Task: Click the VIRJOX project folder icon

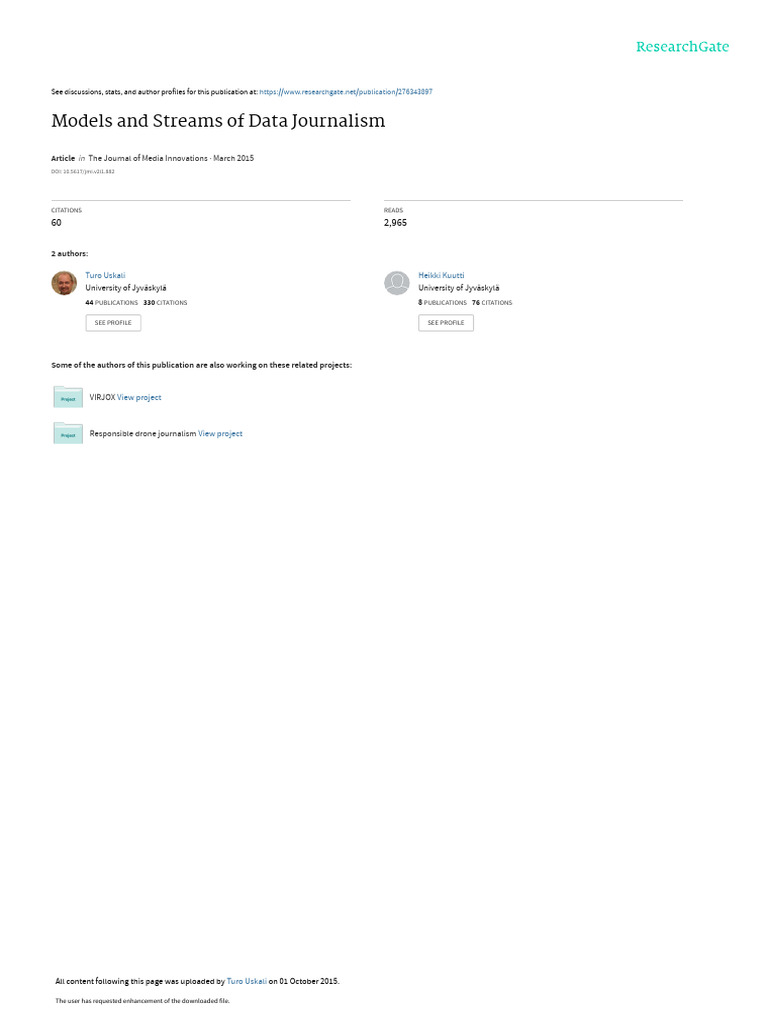Action: tap(68, 396)
